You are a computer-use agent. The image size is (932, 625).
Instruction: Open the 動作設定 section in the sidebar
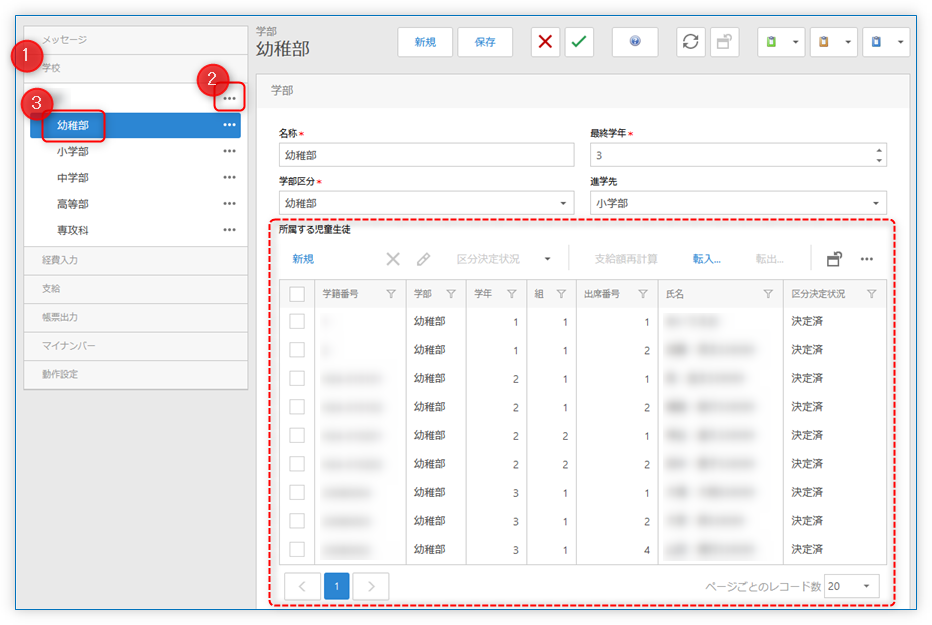pos(136,374)
